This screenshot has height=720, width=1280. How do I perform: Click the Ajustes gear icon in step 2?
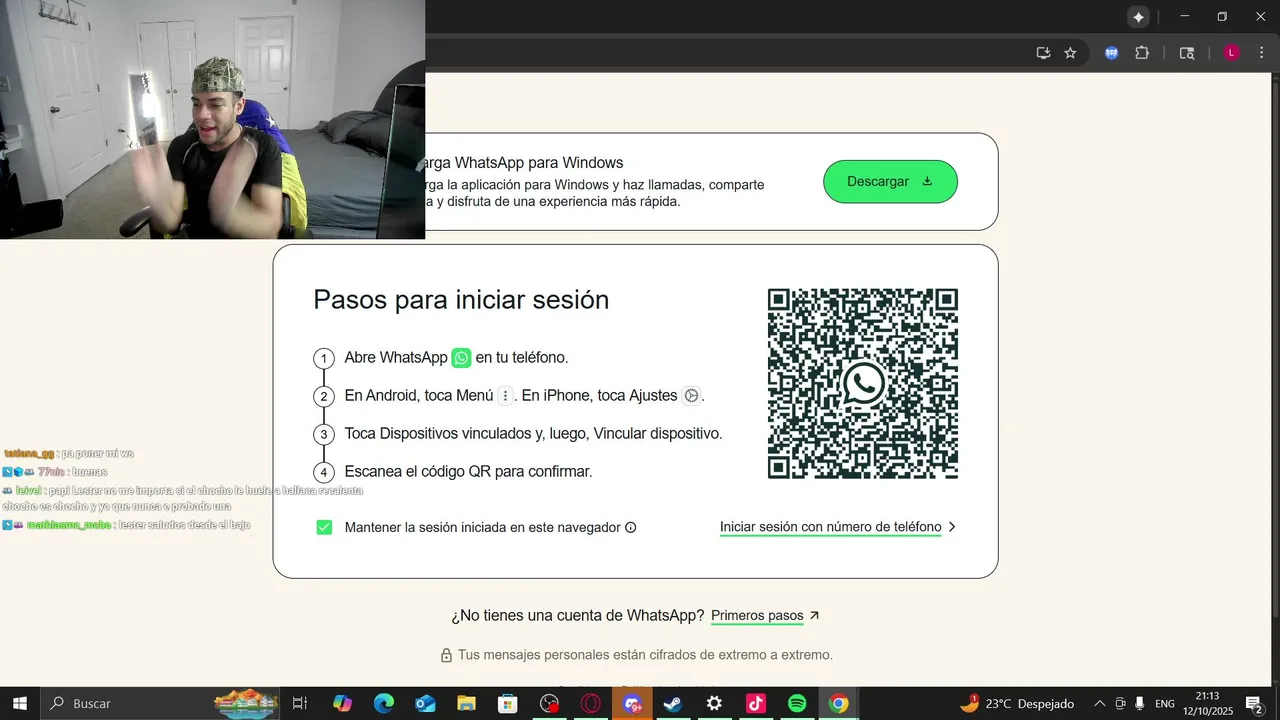pos(691,396)
